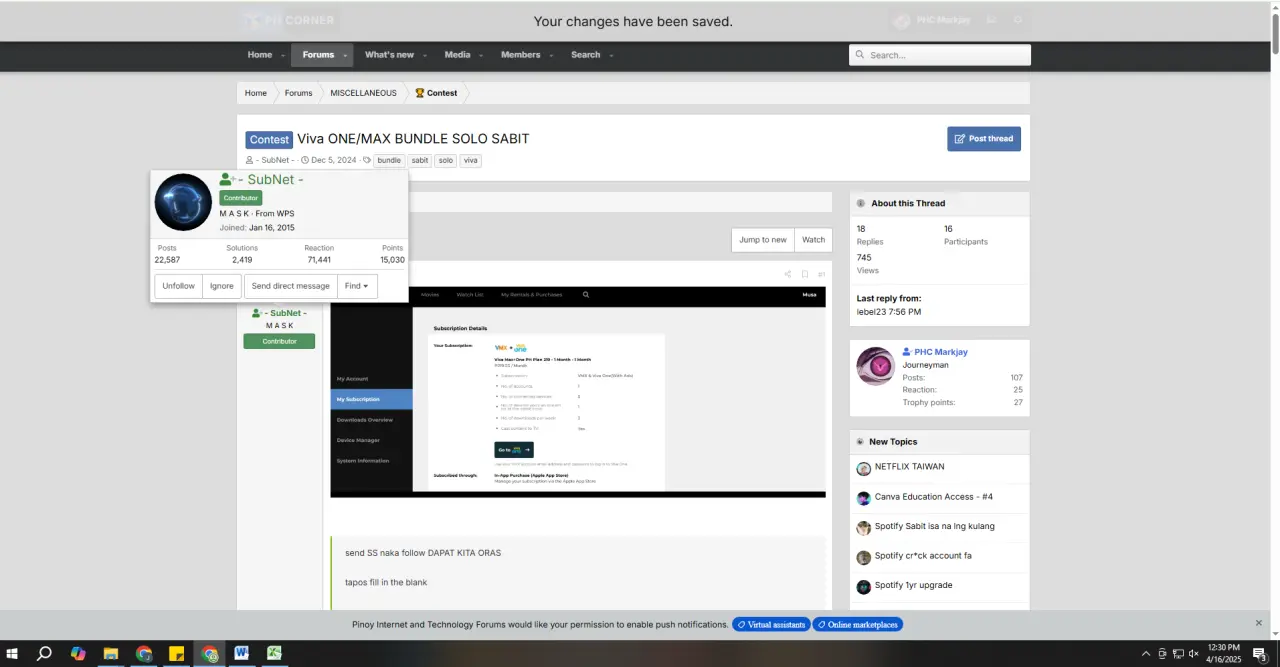Expand the Media nav dropdown arrow
Image resolution: width=1280 pixels, height=667 pixels.
pos(481,55)
